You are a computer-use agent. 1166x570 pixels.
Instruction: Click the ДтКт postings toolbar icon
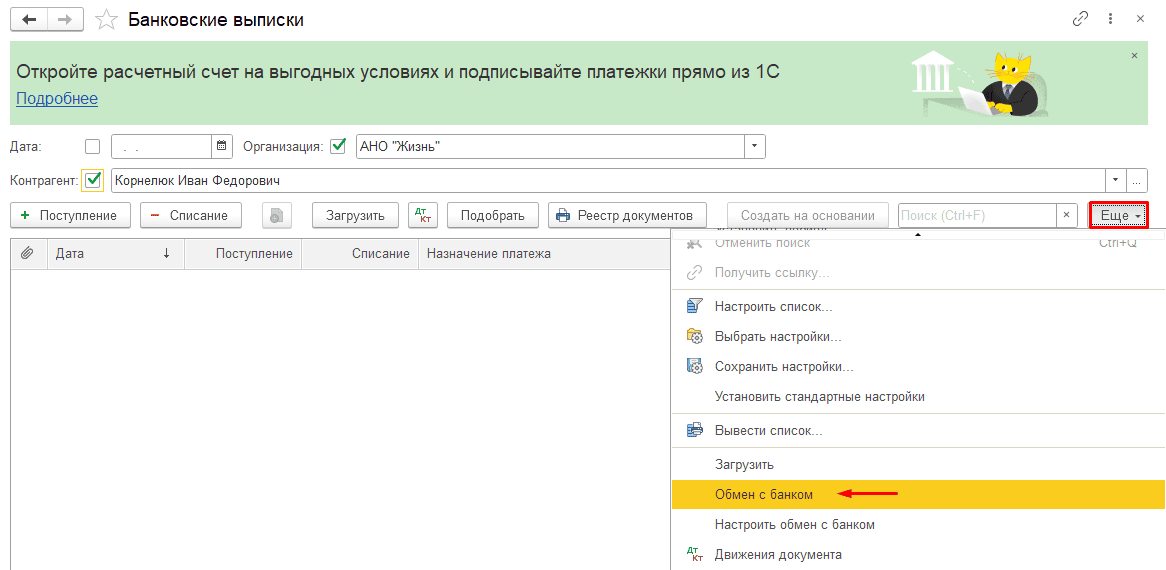tap(423, 215)
